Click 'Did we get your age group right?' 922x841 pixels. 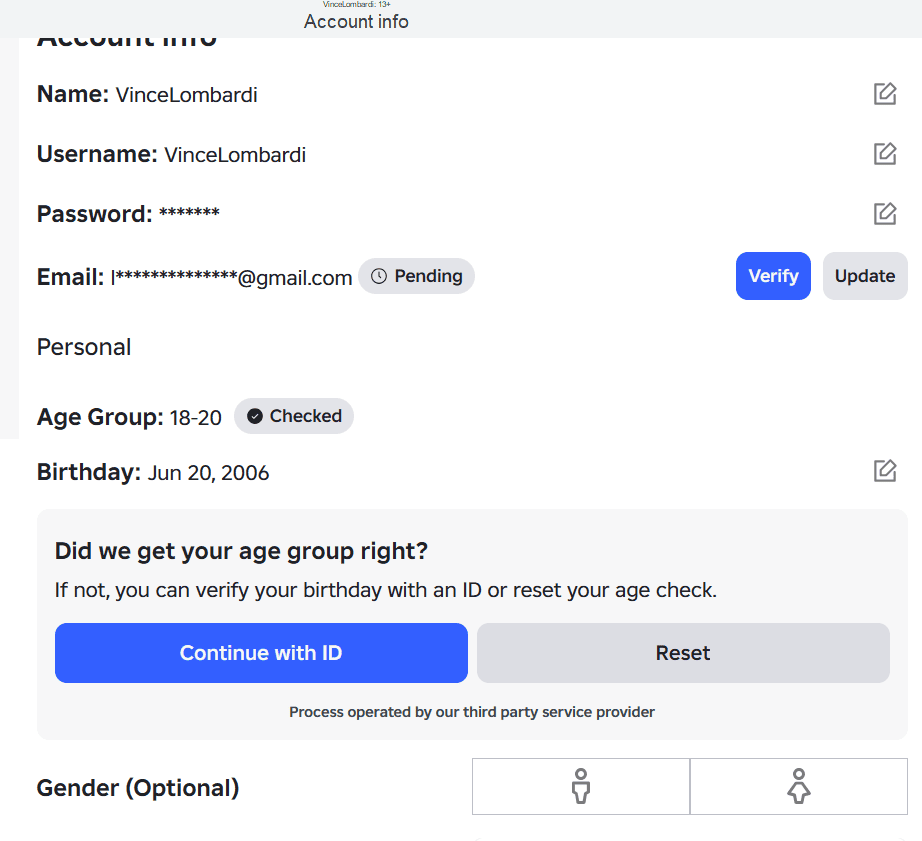tap(241, 551)
